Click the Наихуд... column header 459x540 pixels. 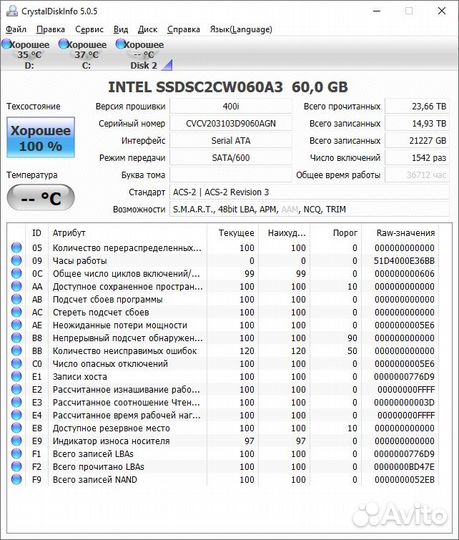[x=284, y=233]
